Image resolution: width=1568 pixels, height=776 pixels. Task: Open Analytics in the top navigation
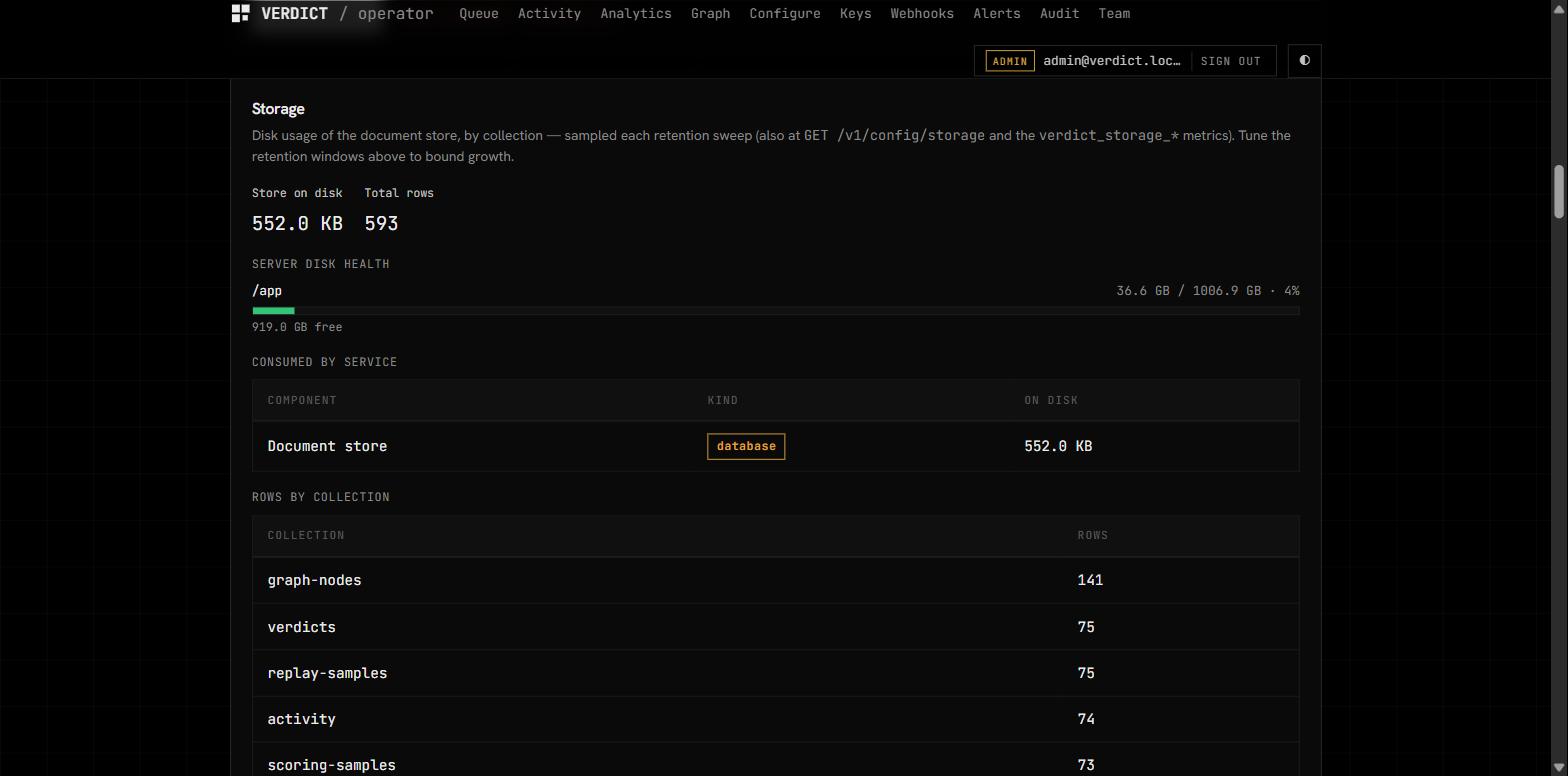(636, 14)
